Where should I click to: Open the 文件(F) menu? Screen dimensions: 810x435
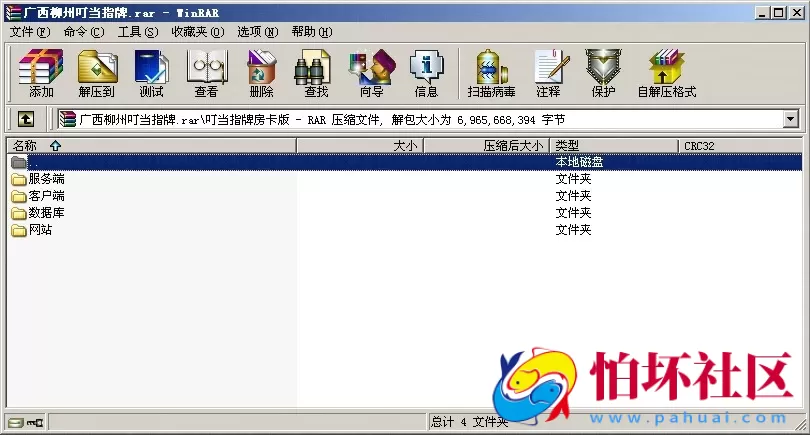(x=30, y=32)
